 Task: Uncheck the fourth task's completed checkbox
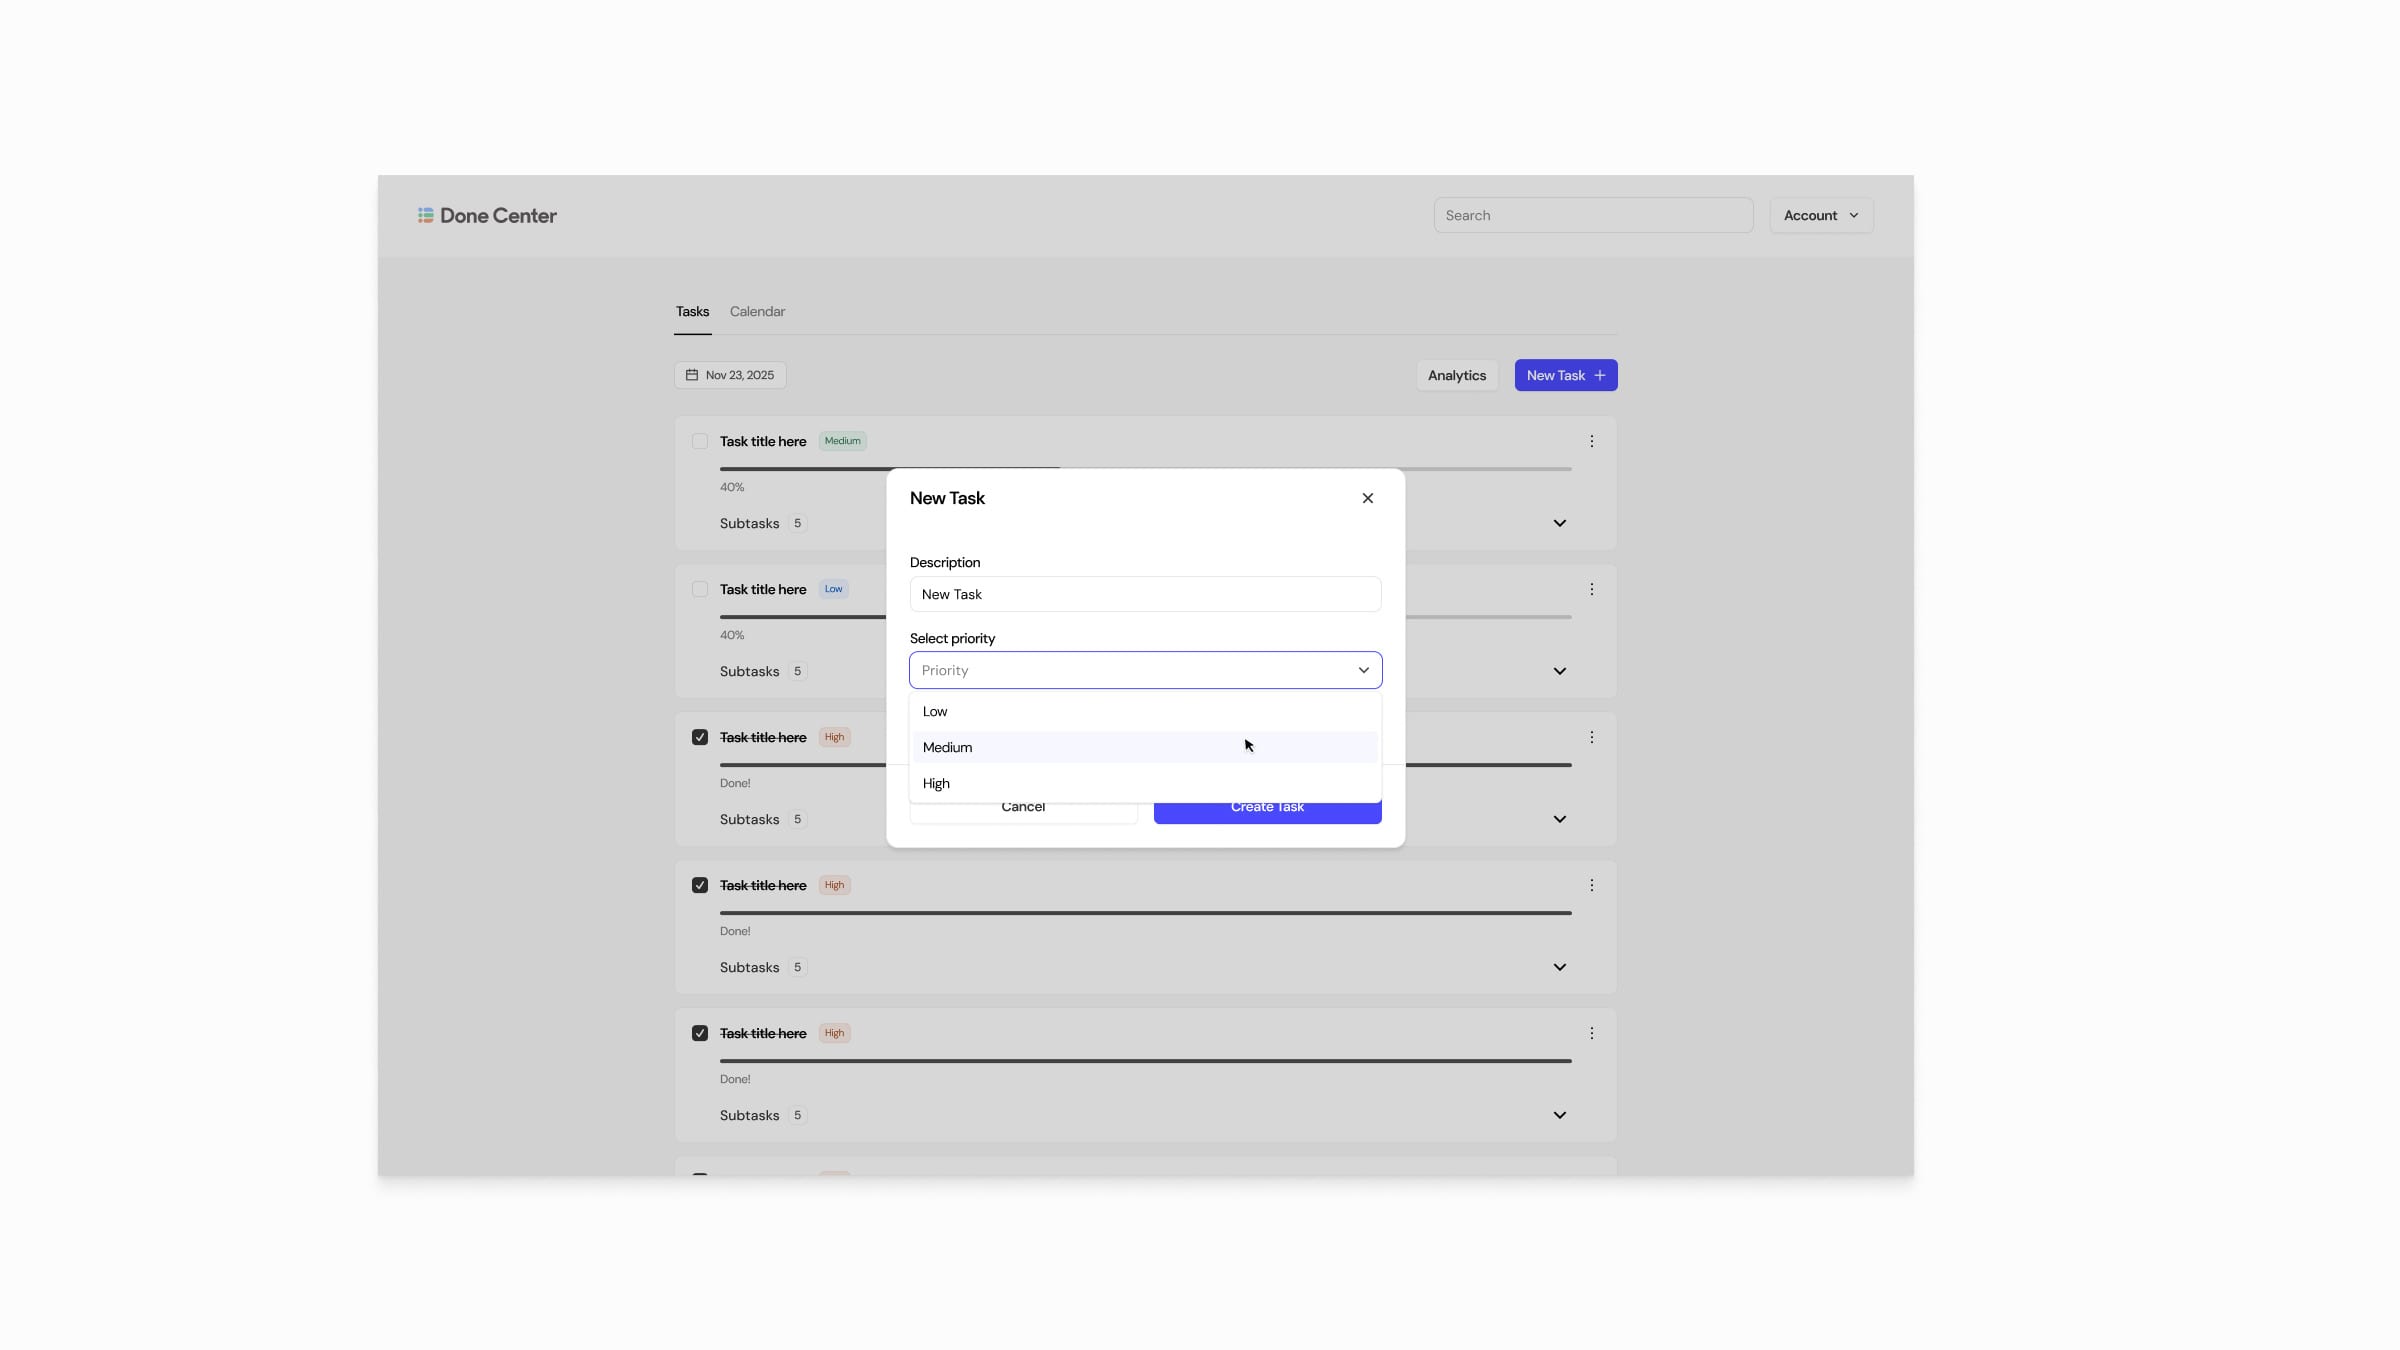coord(700,885)
